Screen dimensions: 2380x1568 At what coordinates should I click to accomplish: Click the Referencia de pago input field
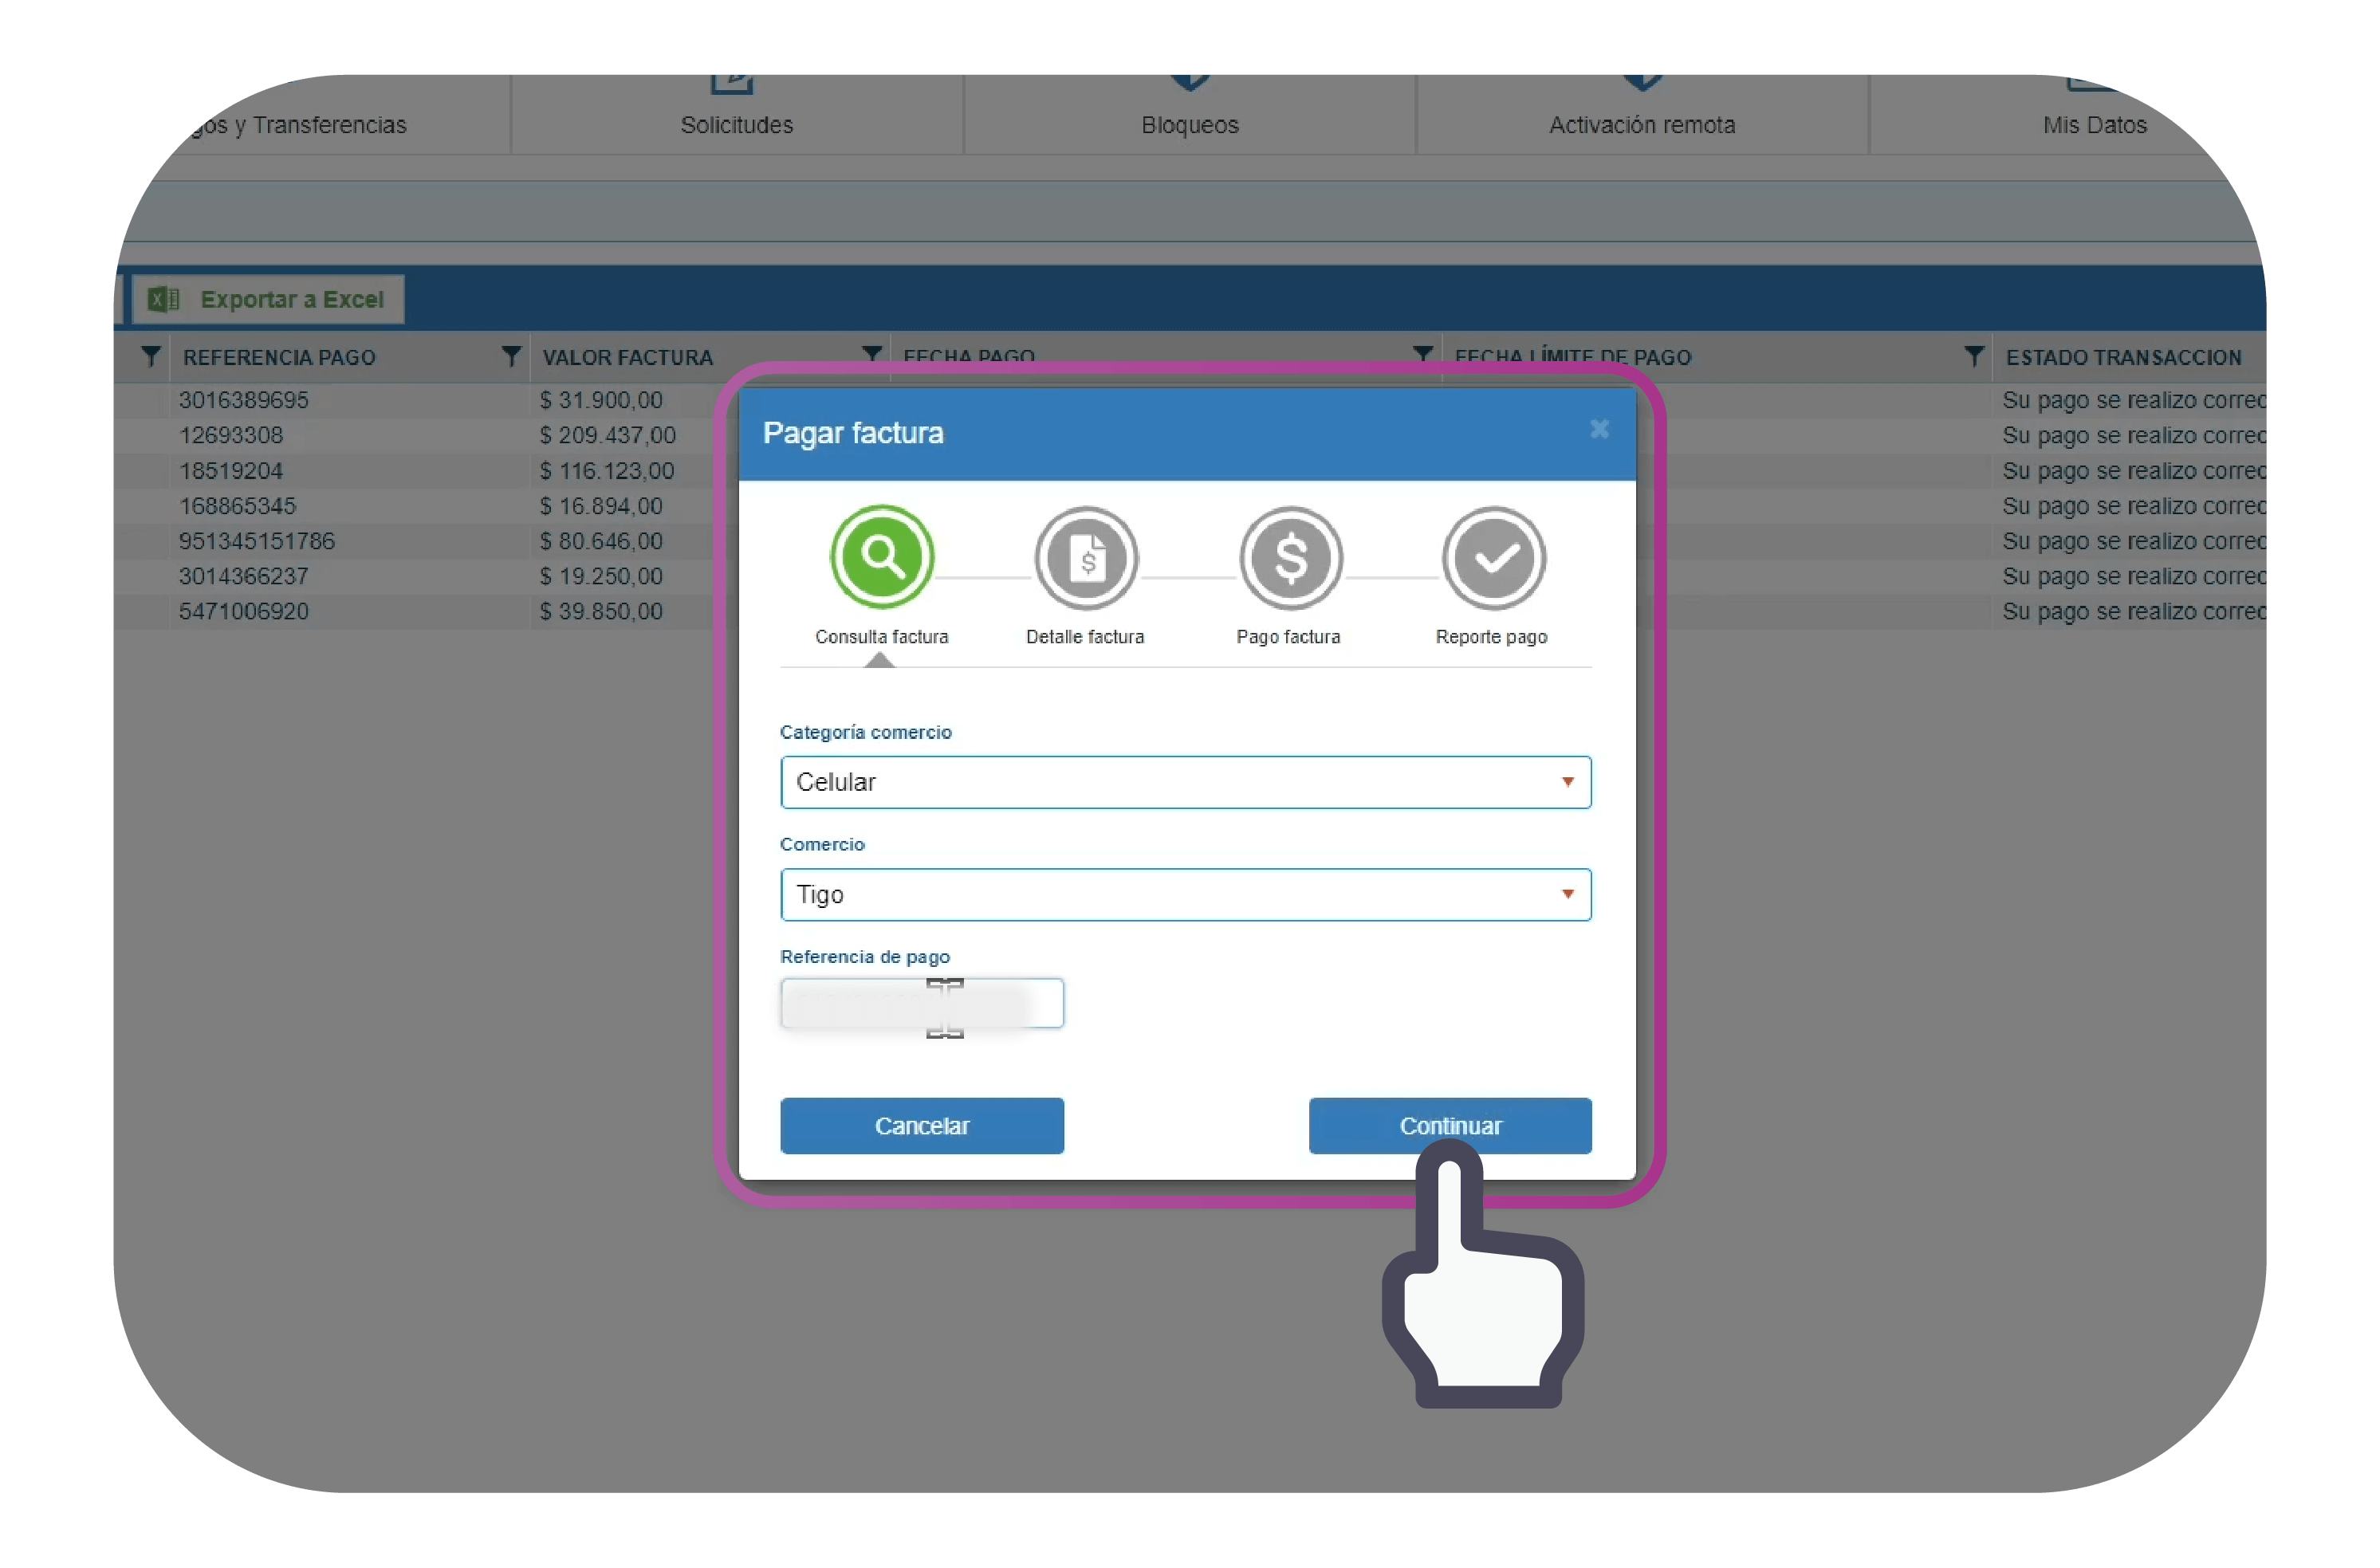920,1003
